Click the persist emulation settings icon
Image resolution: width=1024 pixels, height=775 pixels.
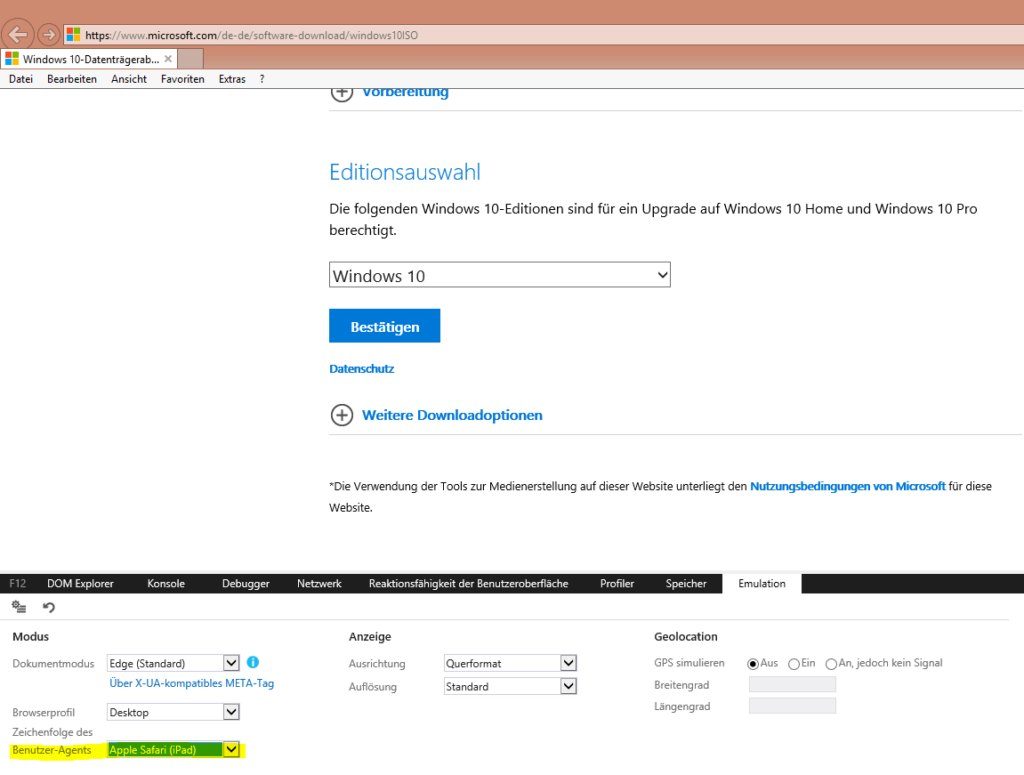(x=19, y=607)
